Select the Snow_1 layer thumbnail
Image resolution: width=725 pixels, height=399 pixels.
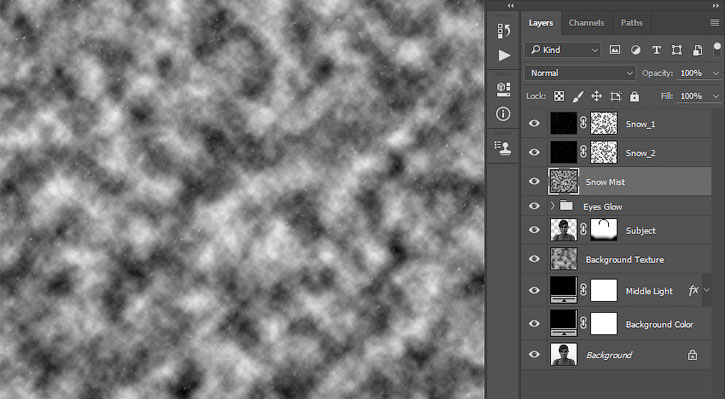tap(564, 123)
